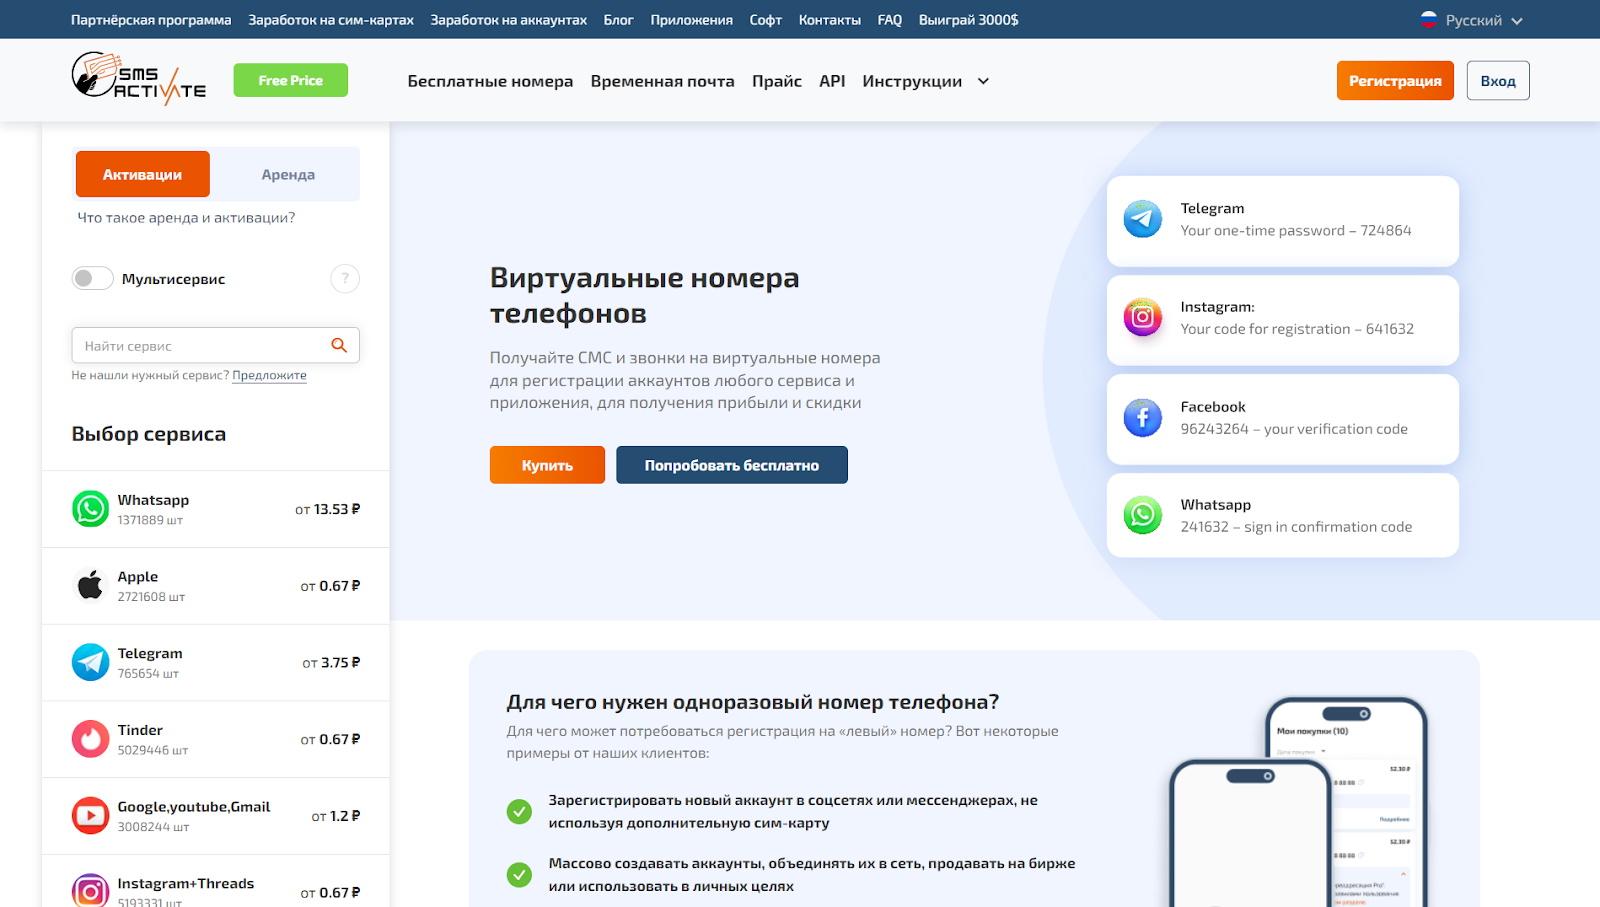Image resolution: width=1600 pixels, height=907 pixels.
Task: Click the Whatsapp icon in message card
Action: point(1142,515)
